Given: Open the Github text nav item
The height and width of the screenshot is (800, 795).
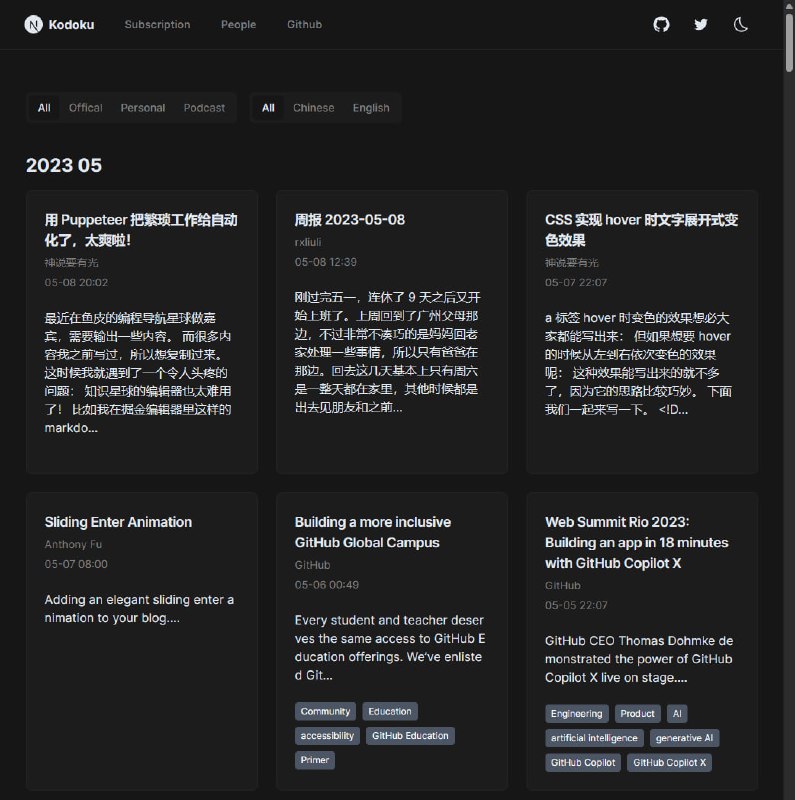Looking at the screenshot, I should (x=304, y=24).
